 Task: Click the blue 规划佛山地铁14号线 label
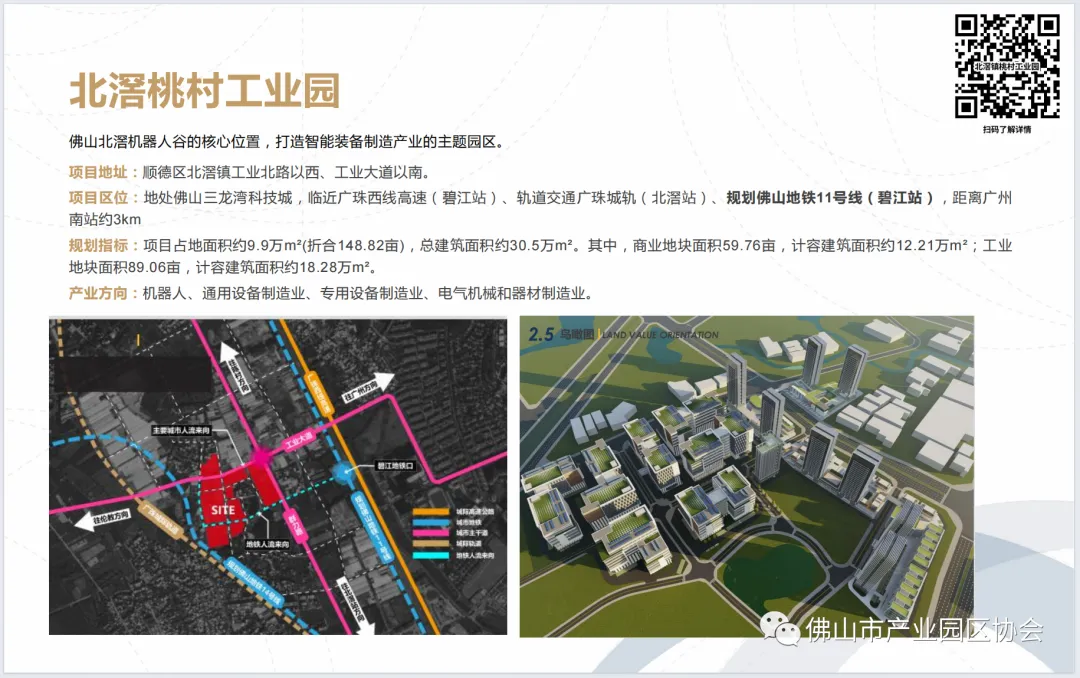(x=253, y=581)
